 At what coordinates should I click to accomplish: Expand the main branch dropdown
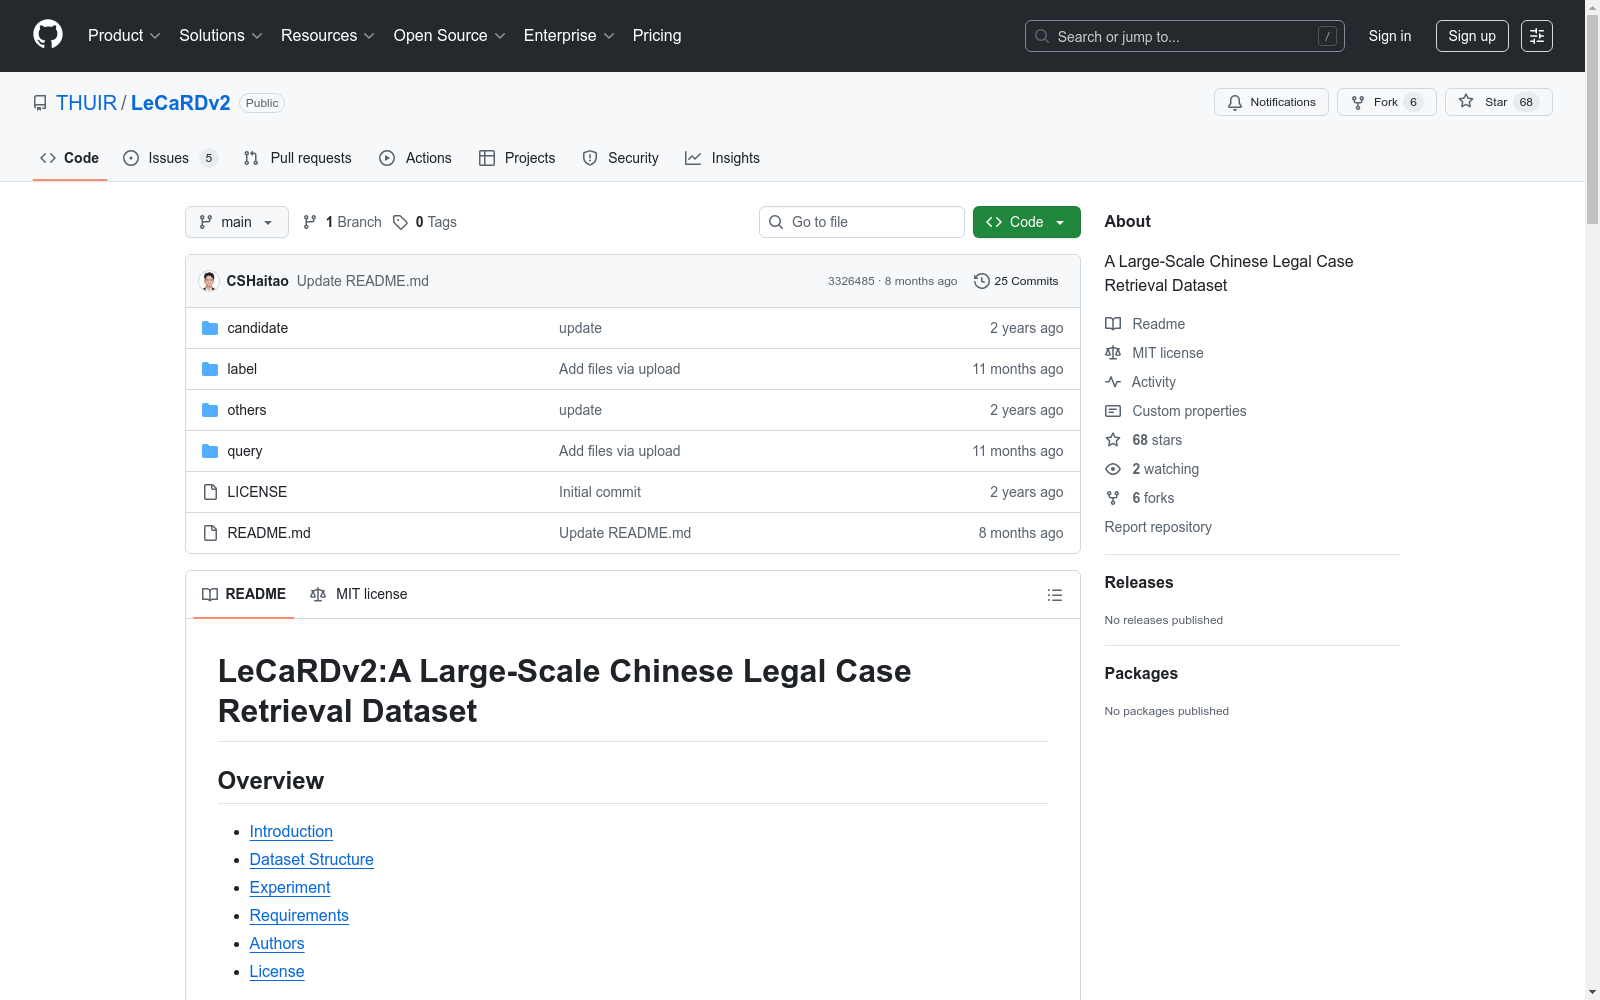(236, 222)
